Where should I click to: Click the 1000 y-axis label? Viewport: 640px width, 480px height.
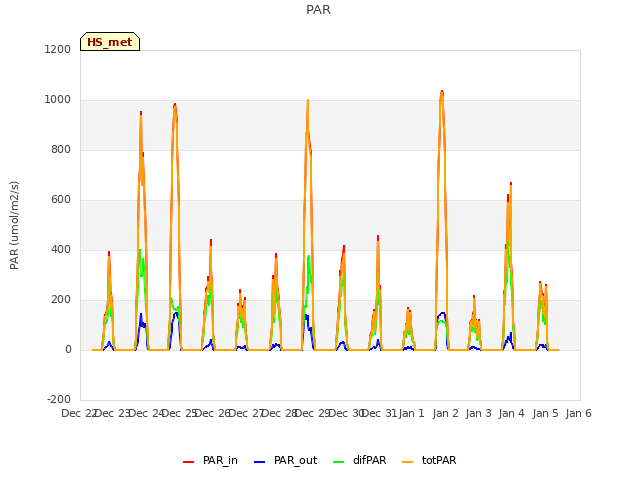pos(58,100)
